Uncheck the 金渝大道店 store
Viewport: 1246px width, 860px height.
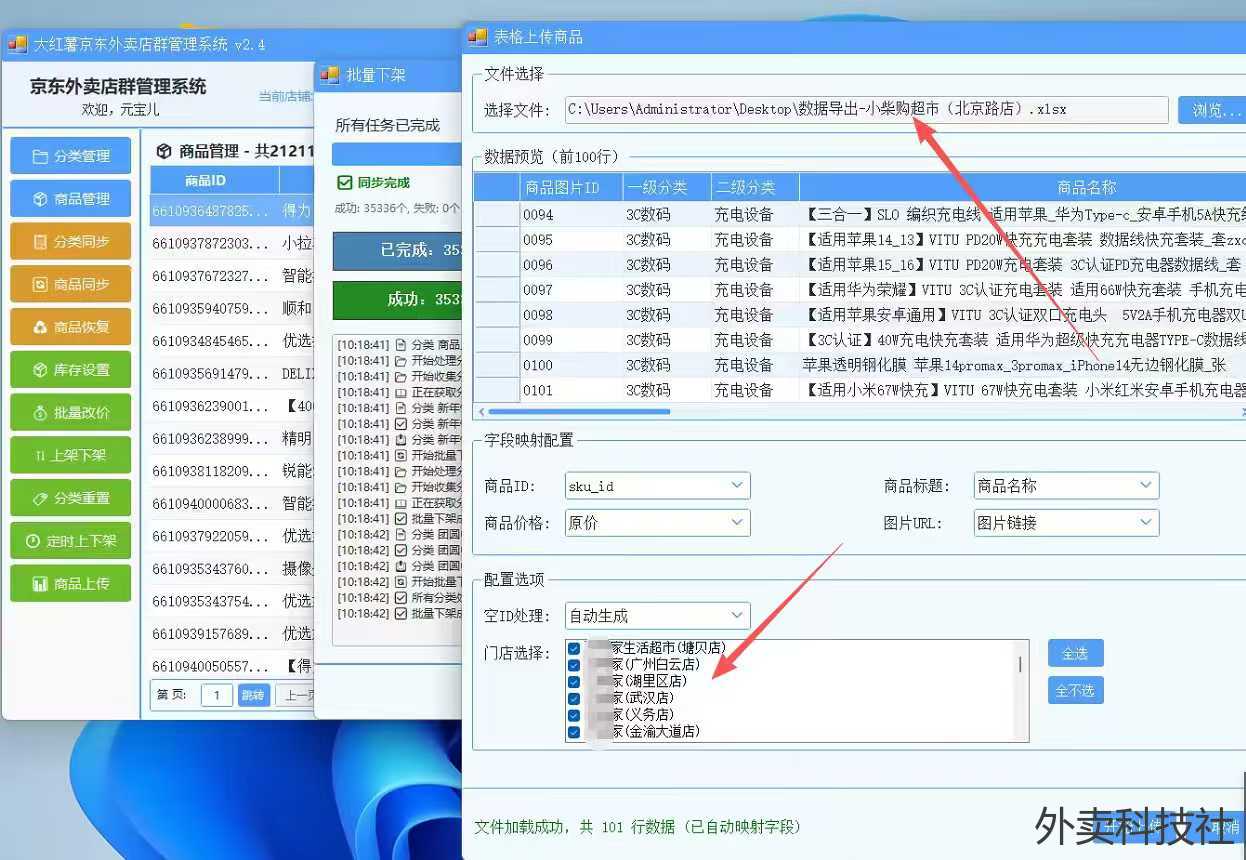tap(574, 732)
